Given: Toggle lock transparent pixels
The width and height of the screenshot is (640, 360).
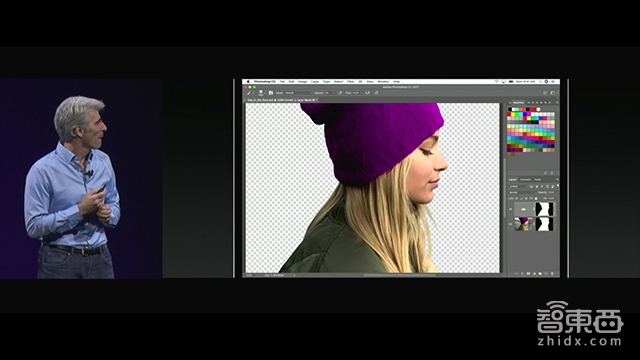Looking at the screenshot, I should point(516,198).
